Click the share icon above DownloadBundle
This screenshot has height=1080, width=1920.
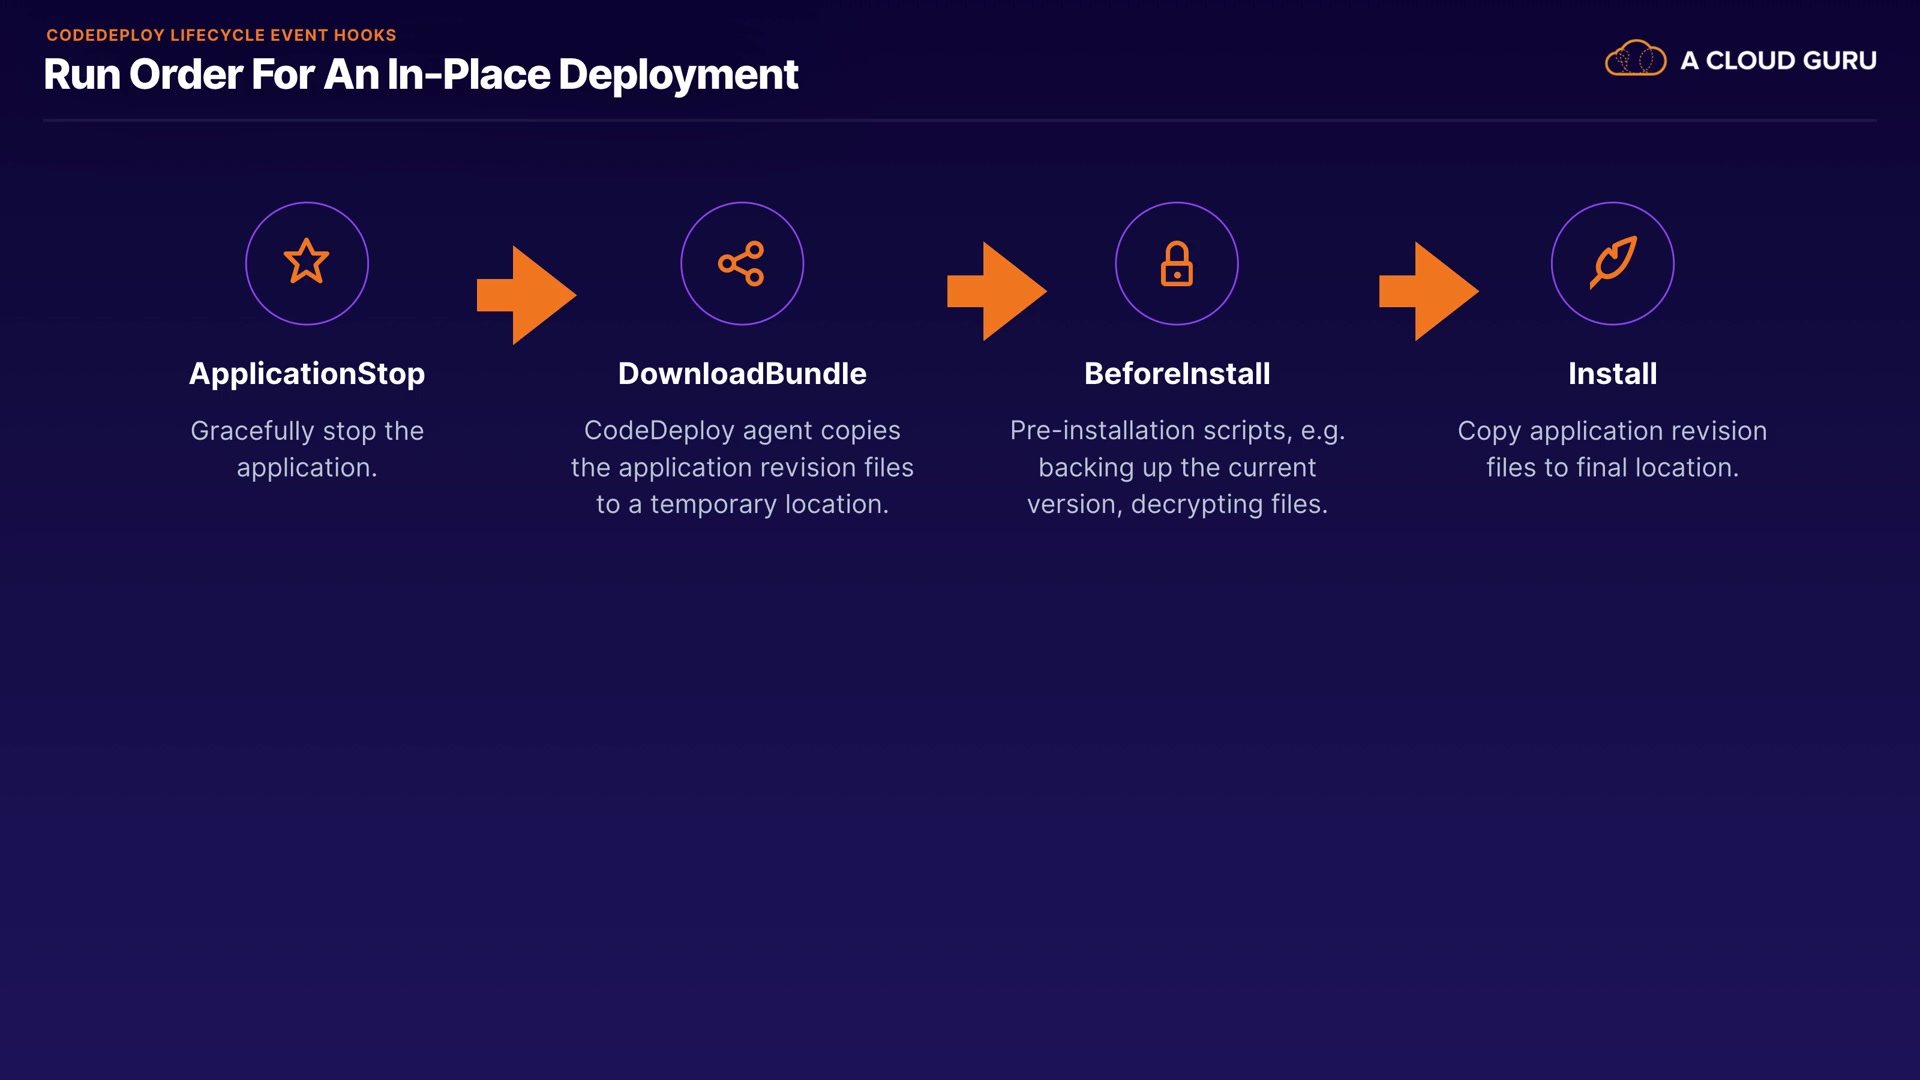point(741,263)
